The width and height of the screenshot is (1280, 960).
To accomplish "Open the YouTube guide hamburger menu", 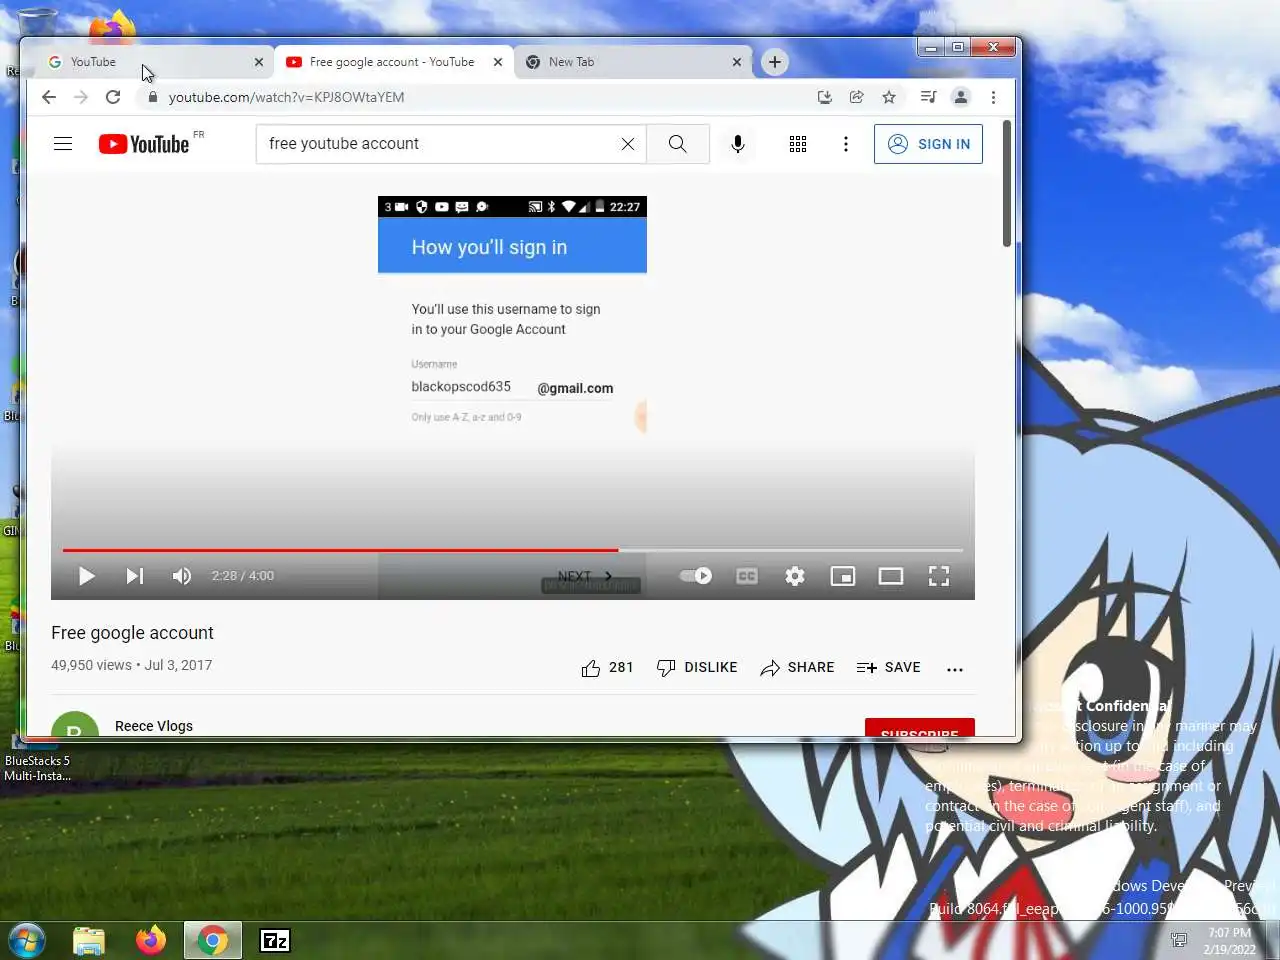I will pyautogui.click(x=63, y=144).
